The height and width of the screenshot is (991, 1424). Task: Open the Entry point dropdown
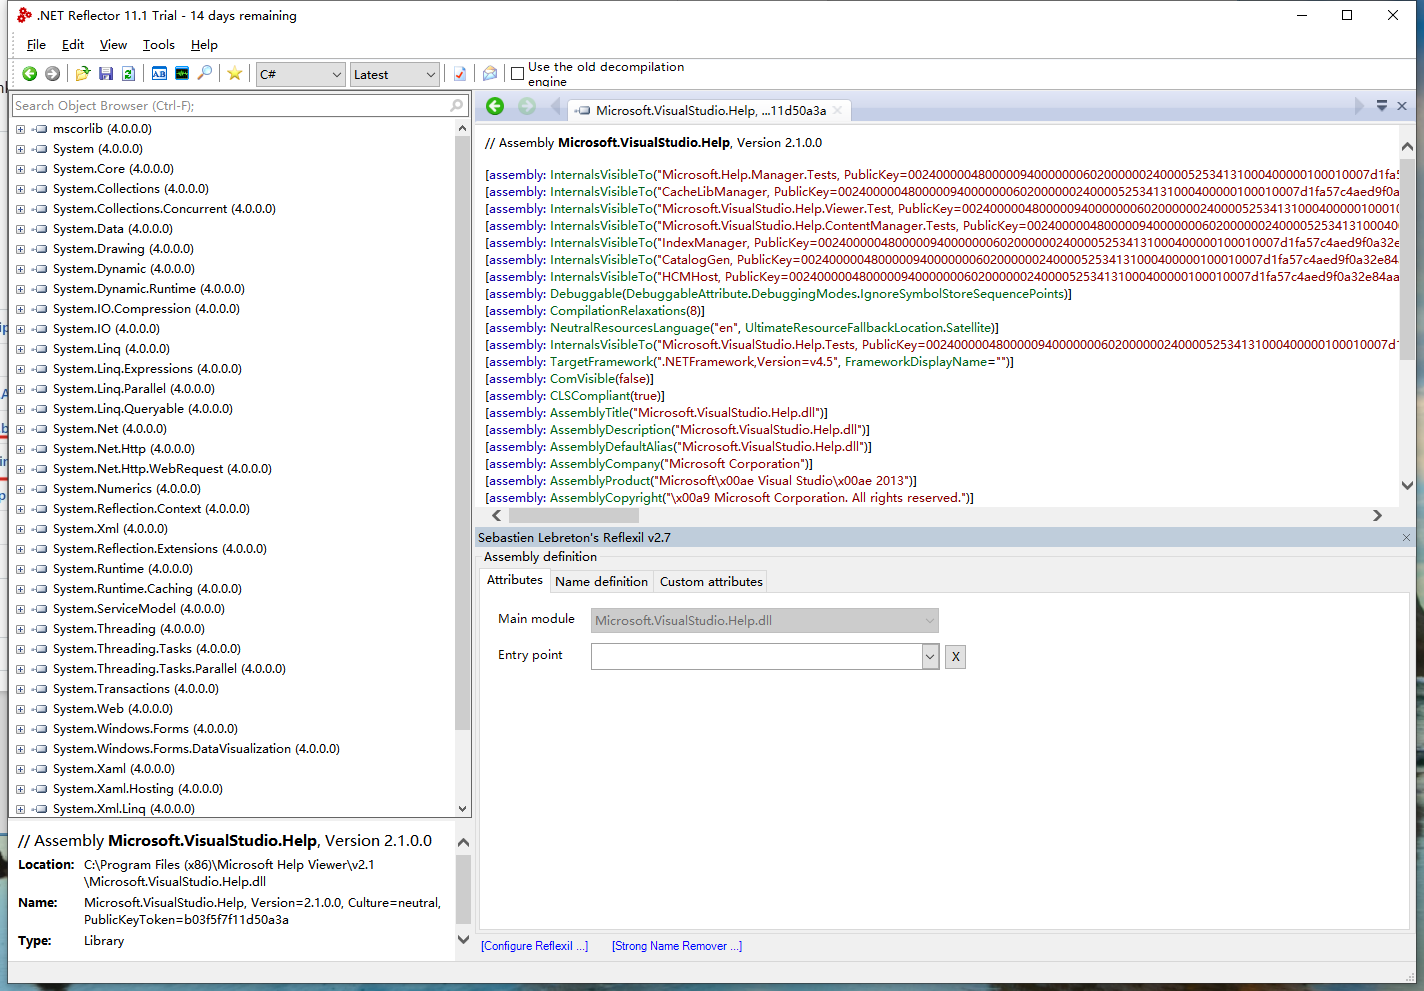point(930,657)
